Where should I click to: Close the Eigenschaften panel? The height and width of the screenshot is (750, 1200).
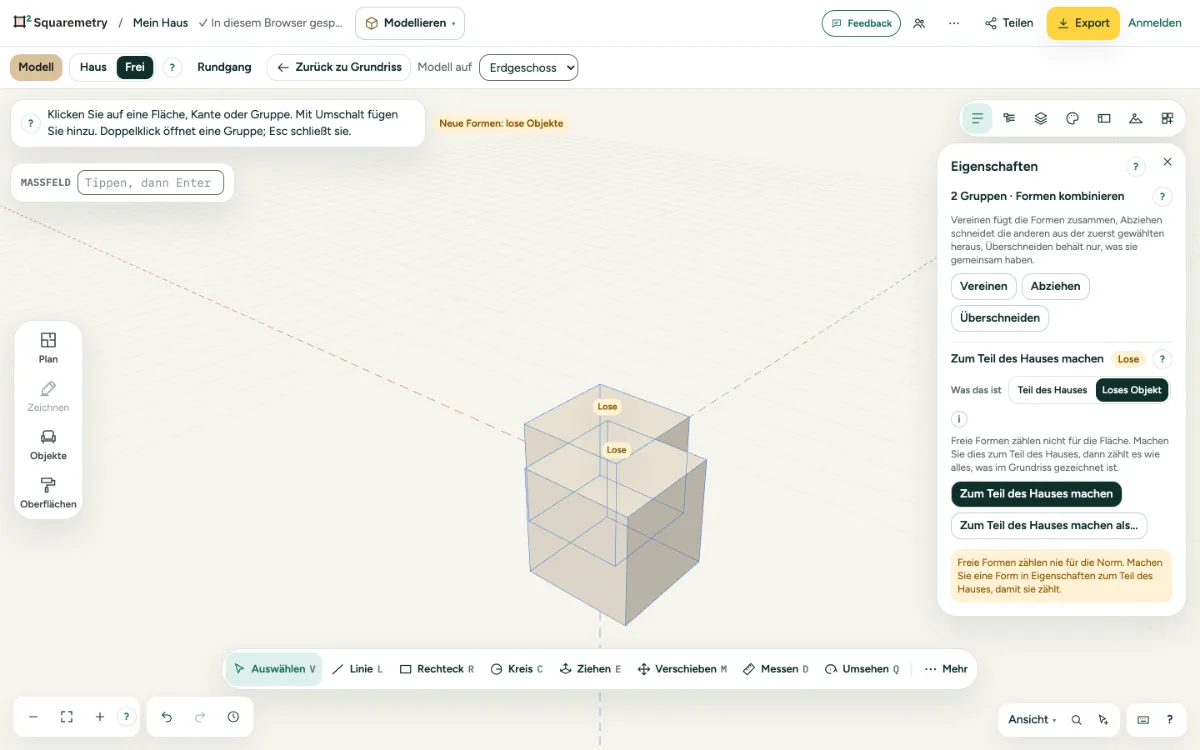click(1167, 162)
